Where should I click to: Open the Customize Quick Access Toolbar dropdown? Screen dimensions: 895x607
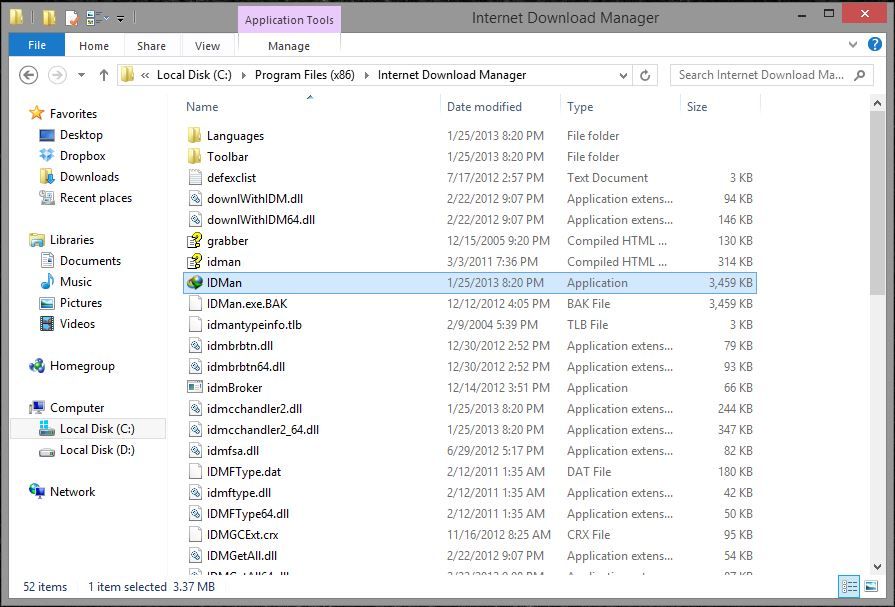tap(120, 19)
